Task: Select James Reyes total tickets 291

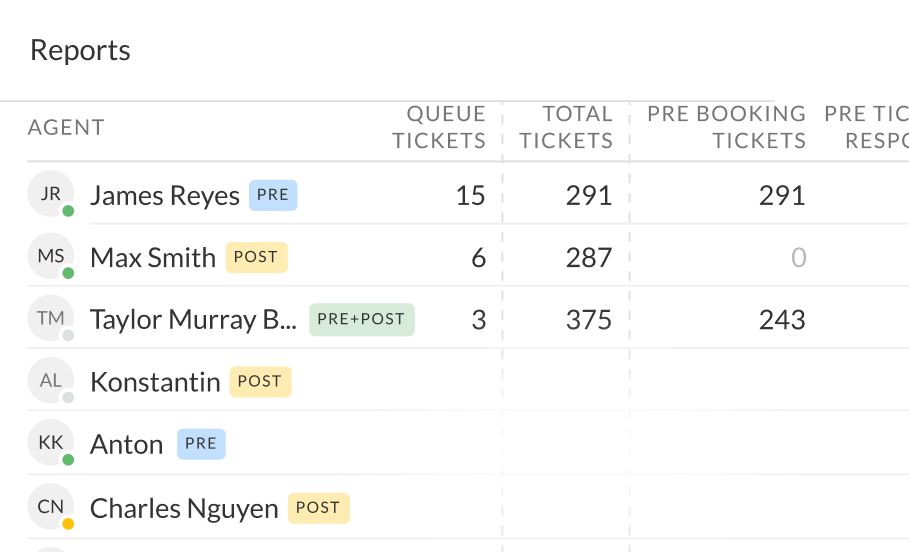Action: 588,195
